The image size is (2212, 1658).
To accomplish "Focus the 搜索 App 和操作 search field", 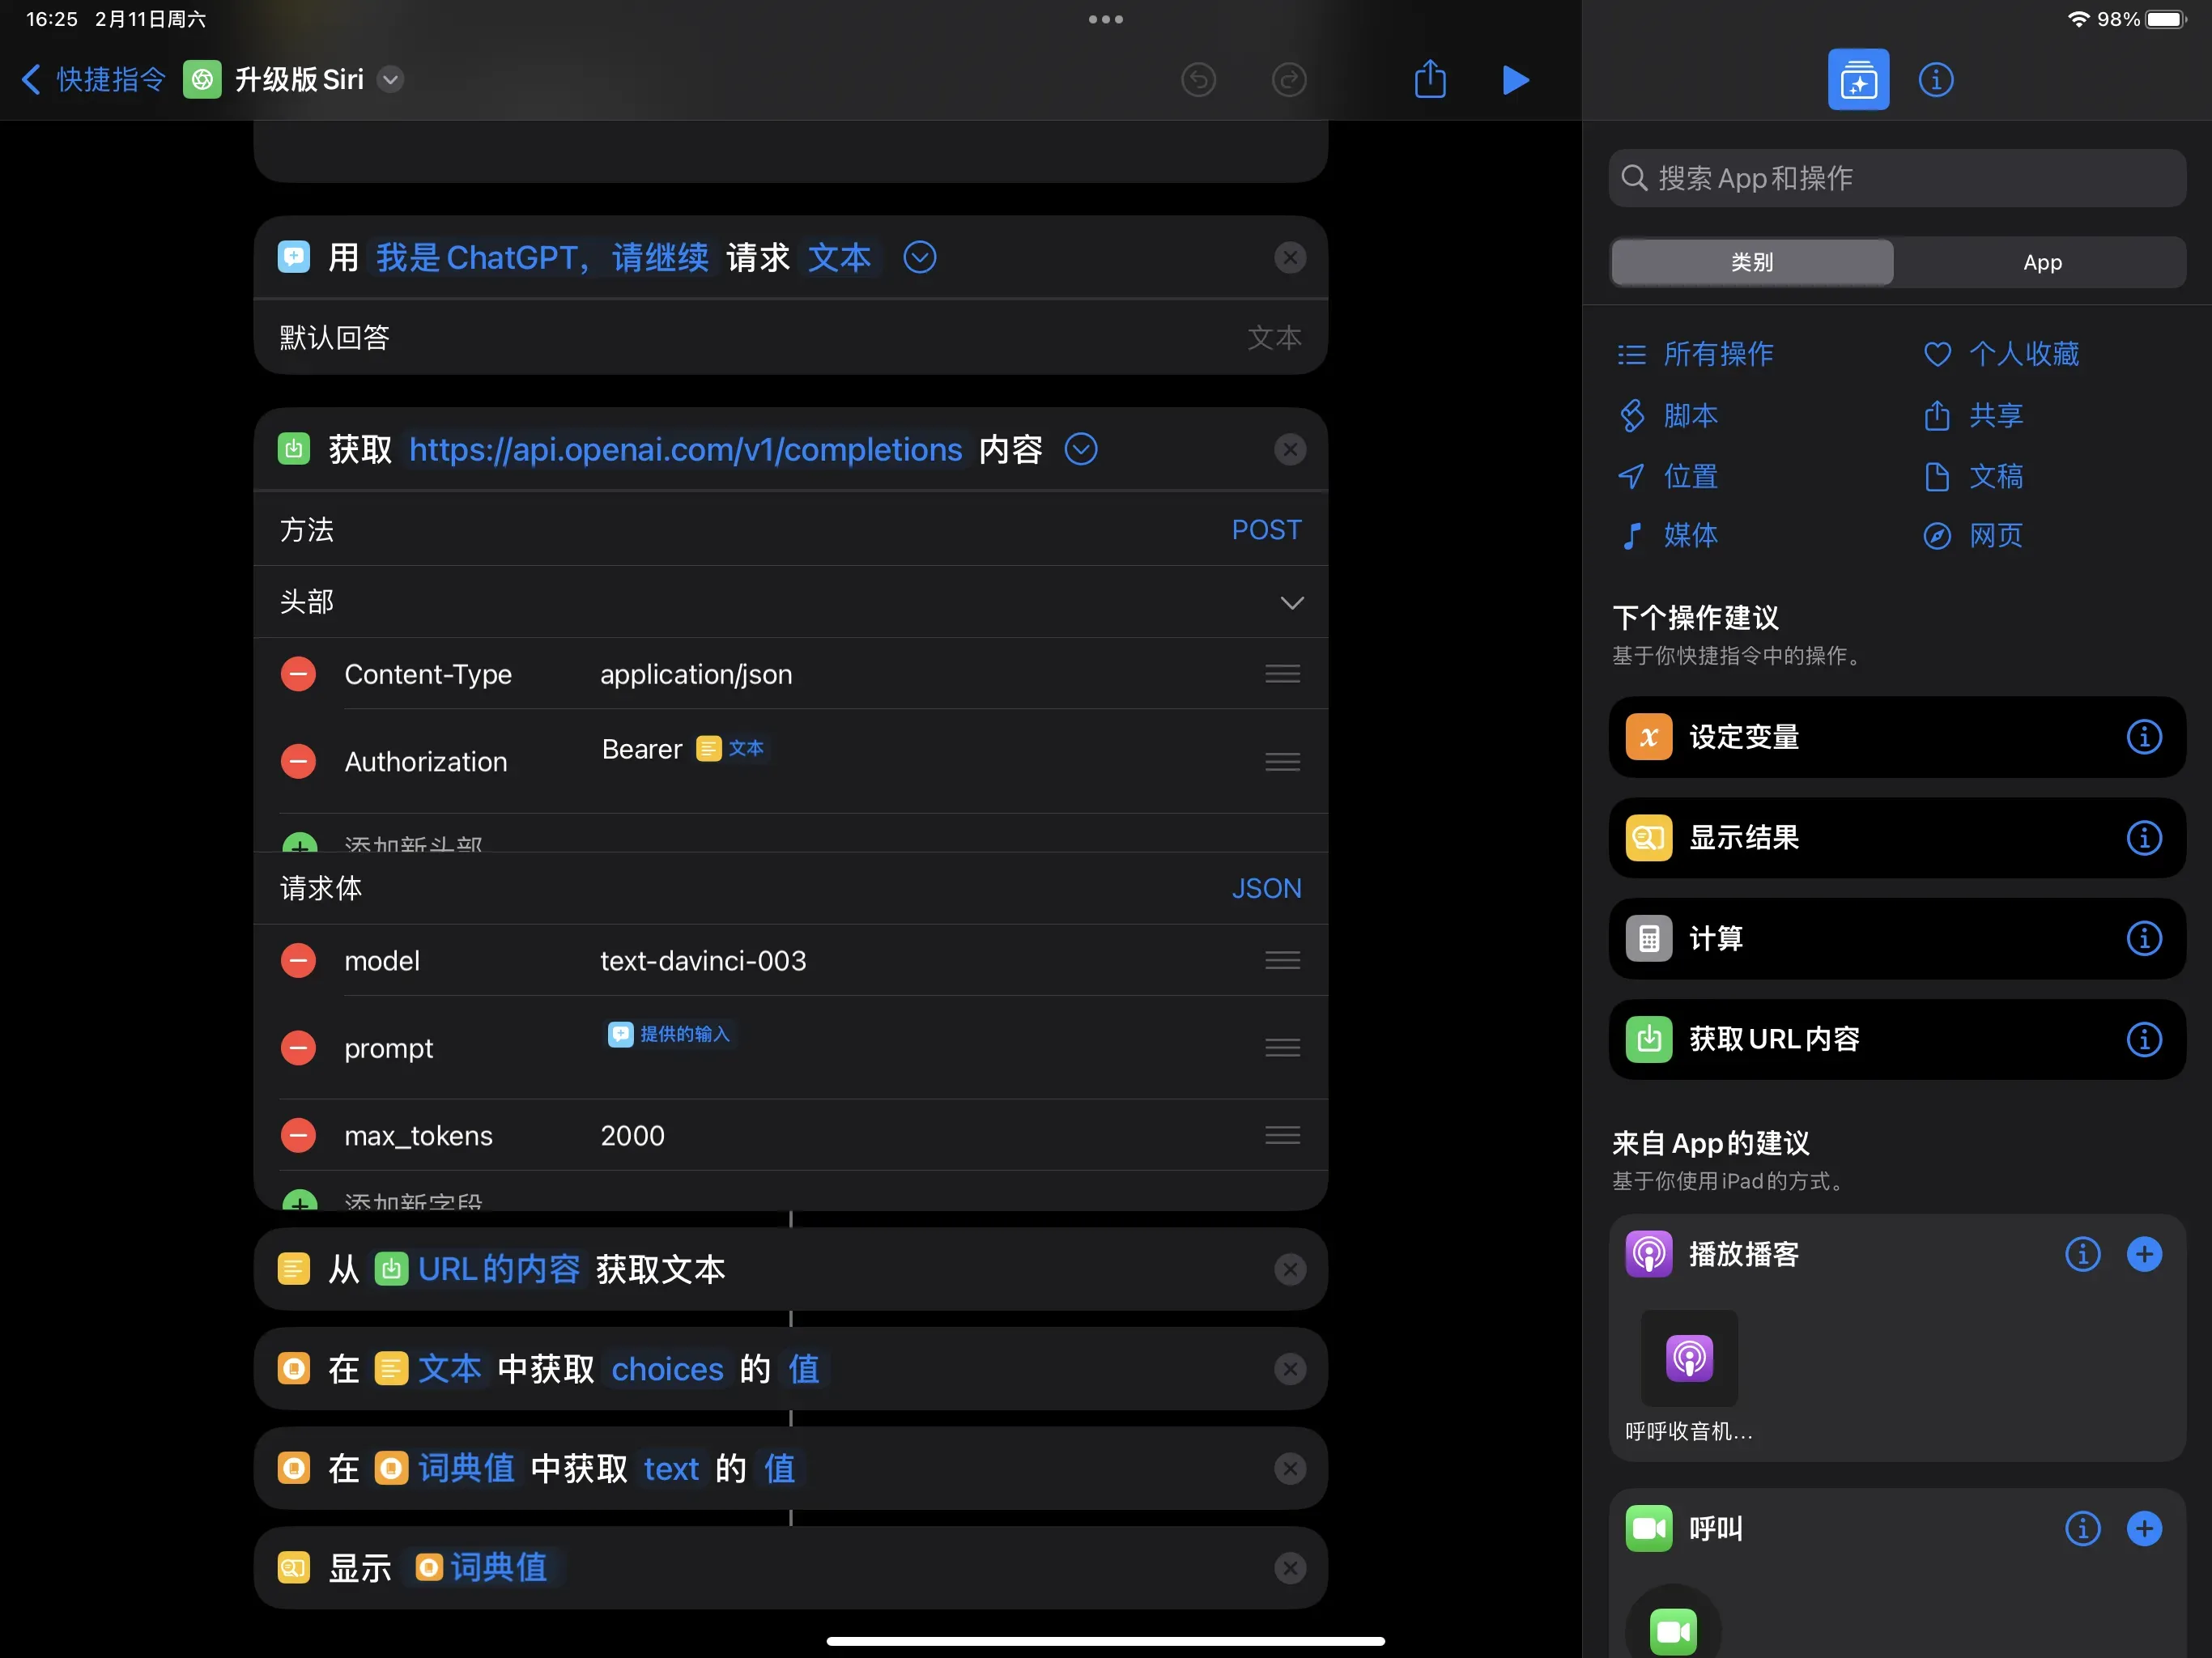I will coord(1897,178).
